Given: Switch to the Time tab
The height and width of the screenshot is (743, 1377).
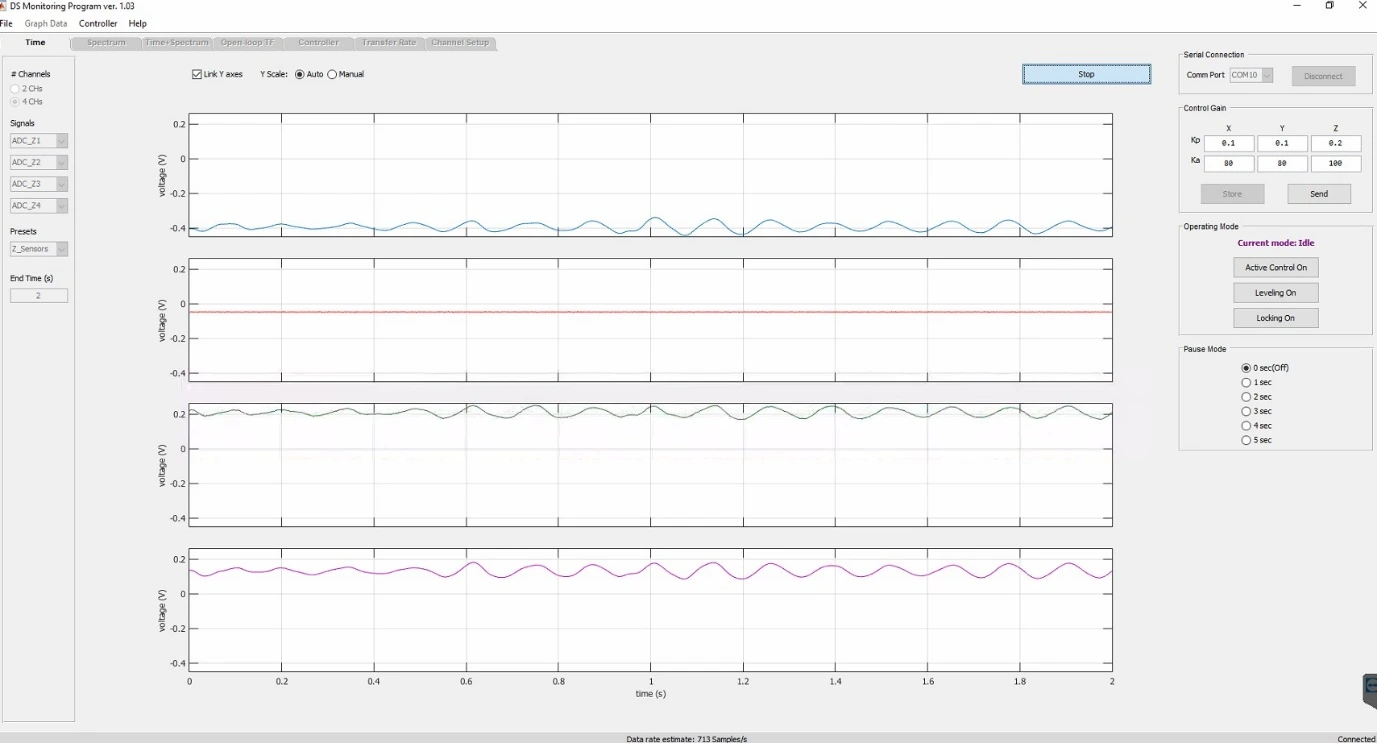Looking at the screenshot, I should (36, 43).
